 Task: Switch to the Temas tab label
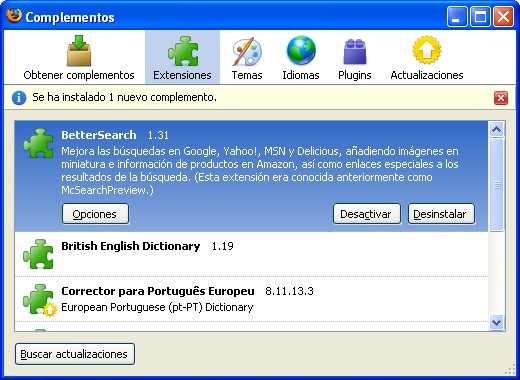point(247,75)
